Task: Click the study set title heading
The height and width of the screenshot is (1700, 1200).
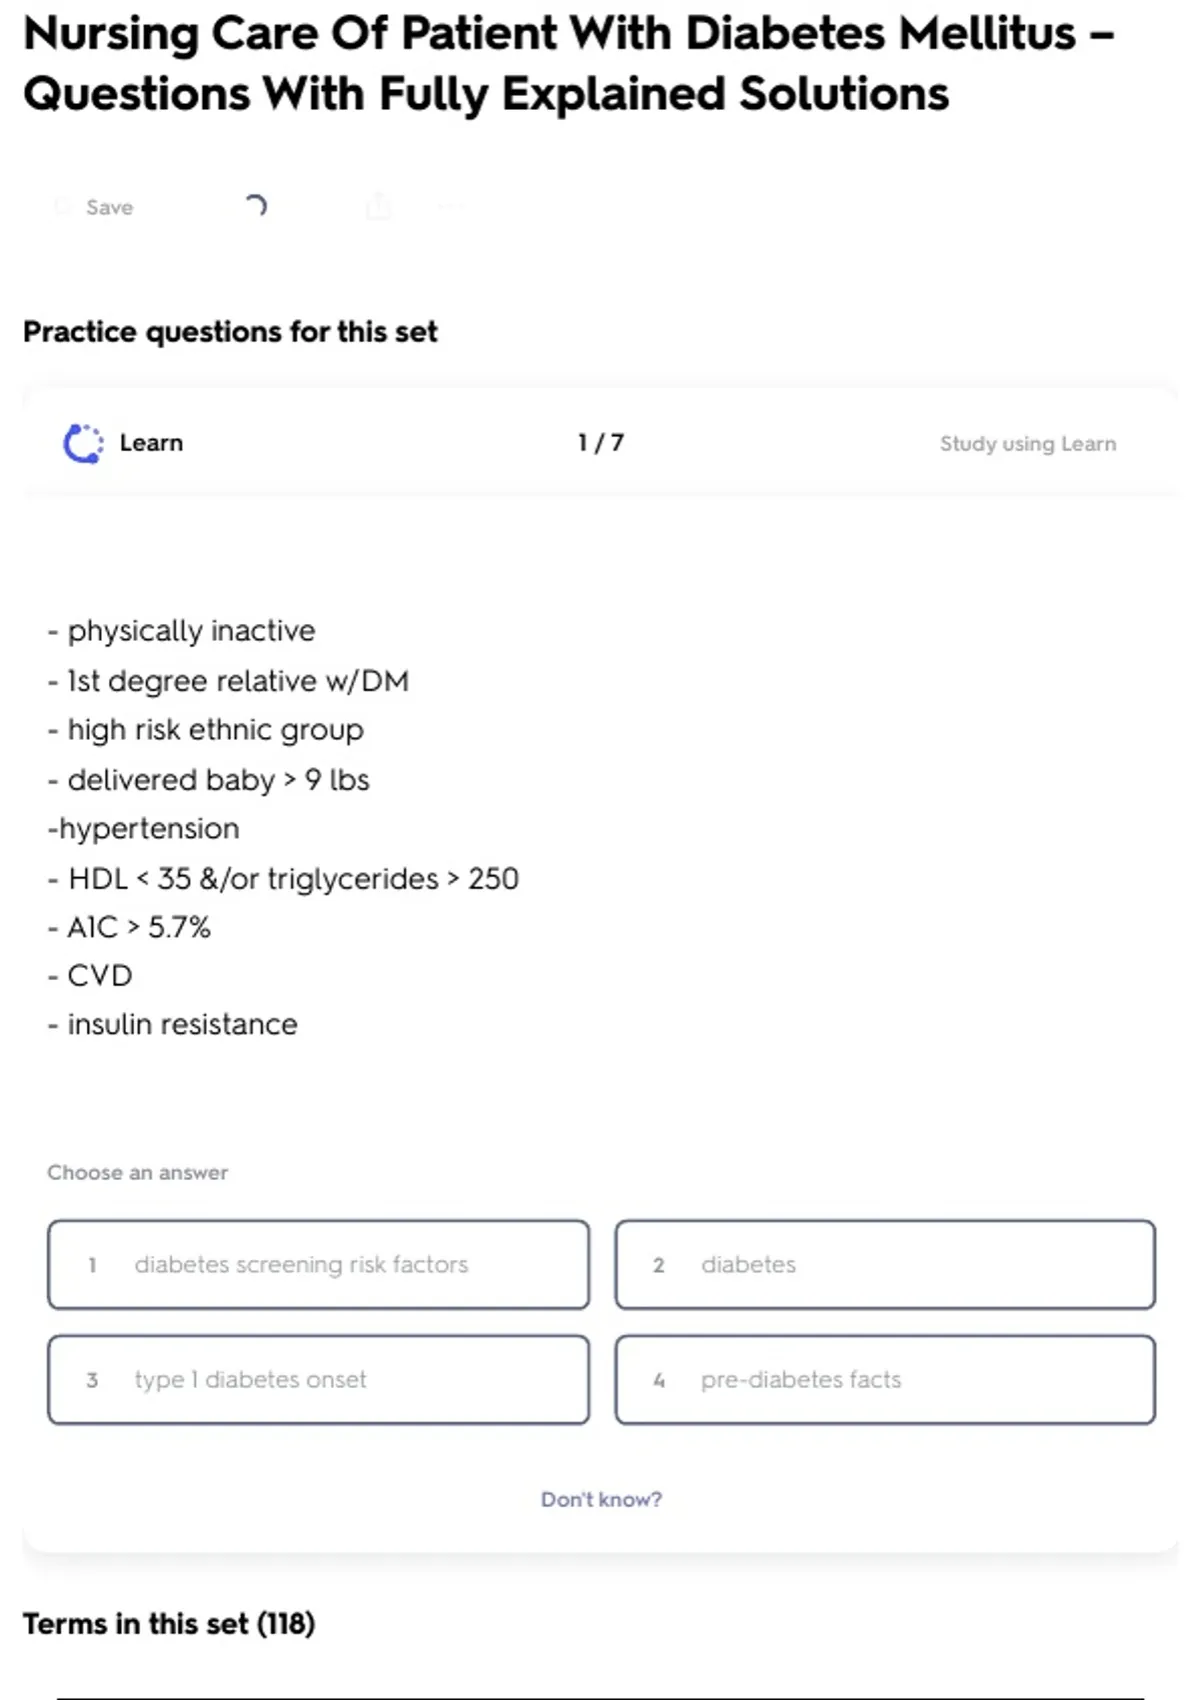Action: click(x=568, y=64)
